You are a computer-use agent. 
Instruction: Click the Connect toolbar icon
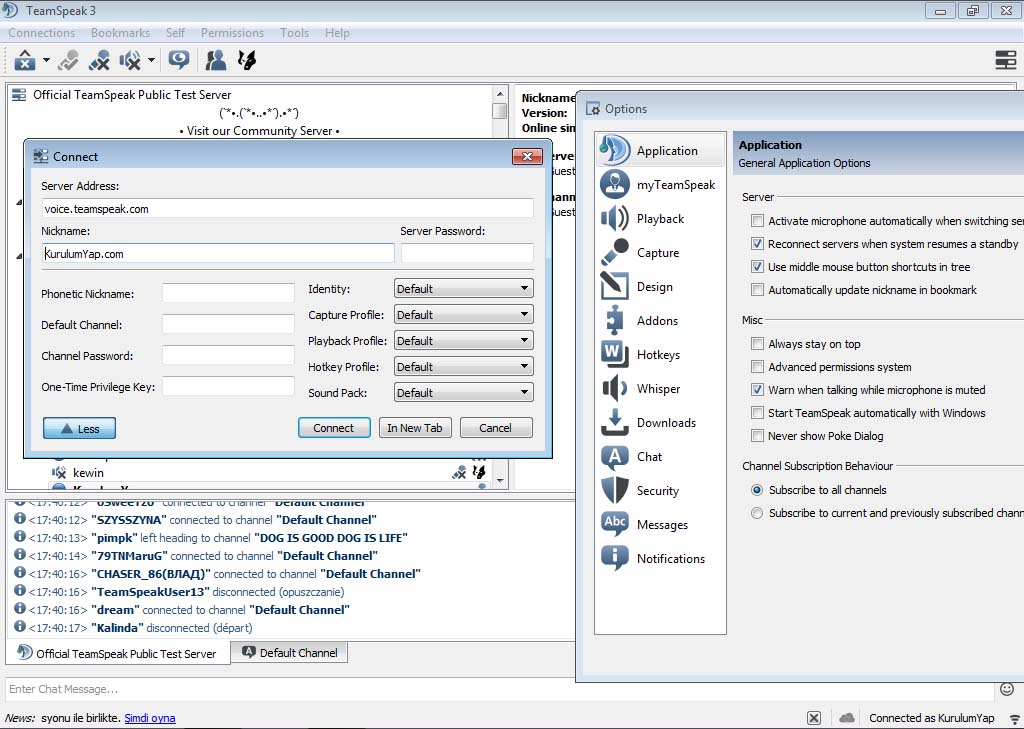tap(25, 60)
